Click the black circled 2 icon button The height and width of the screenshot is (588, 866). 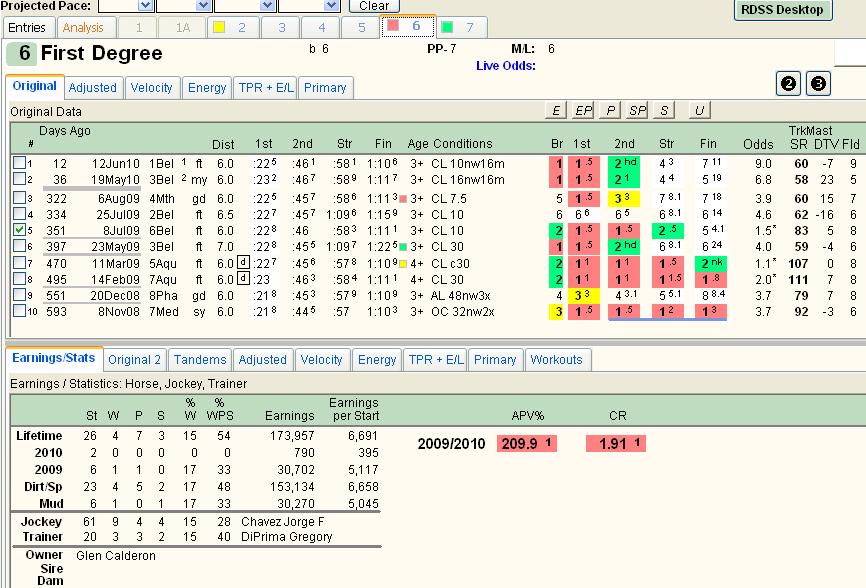[788, 84]
